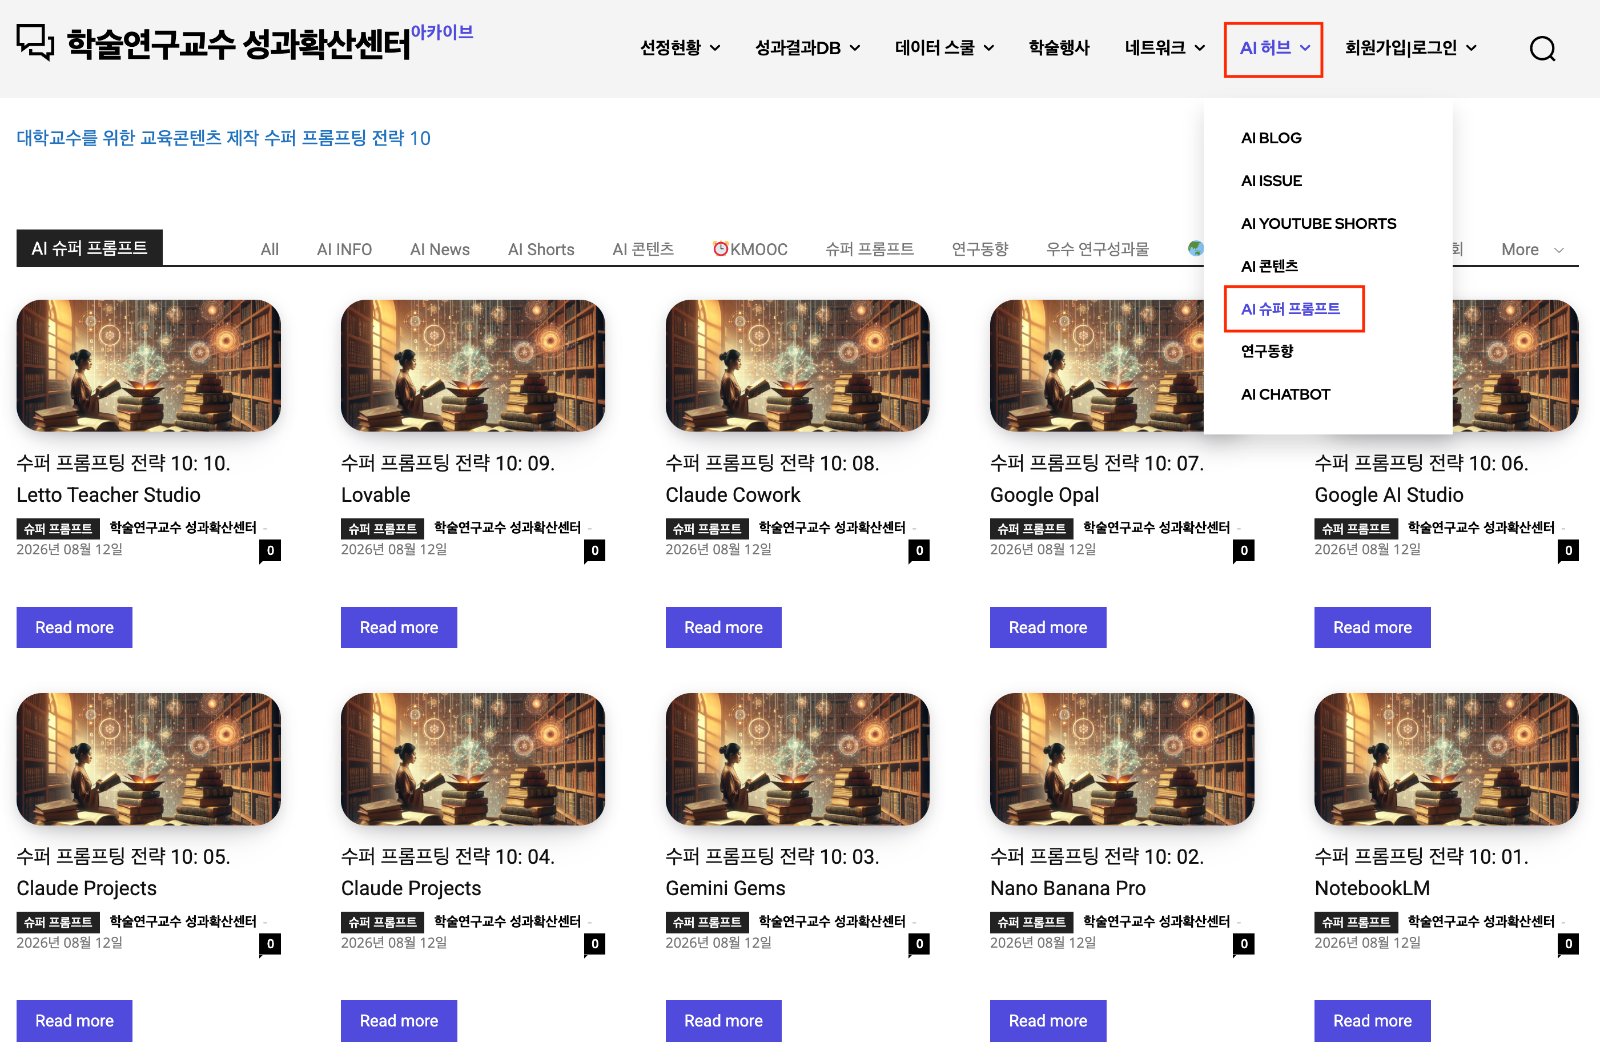Open comment count on Google Opal post
1600x1063 pixels.
(x=1244, y=550)
